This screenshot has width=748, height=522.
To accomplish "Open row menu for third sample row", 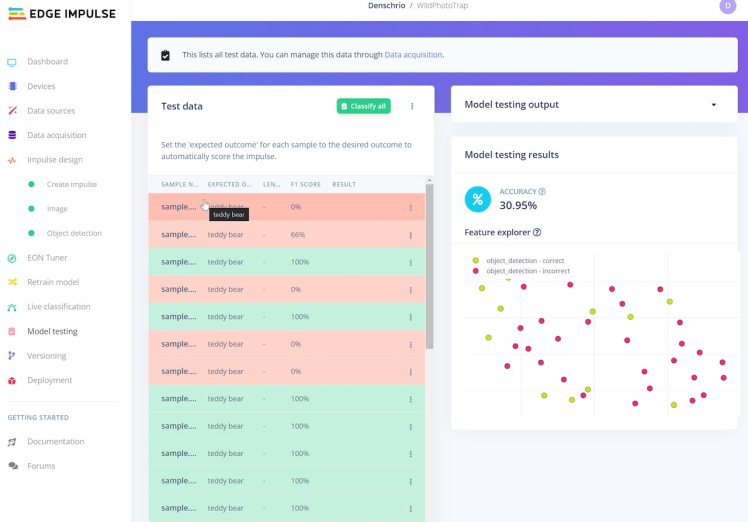I will pyautogui.click(x=411, y=262).
